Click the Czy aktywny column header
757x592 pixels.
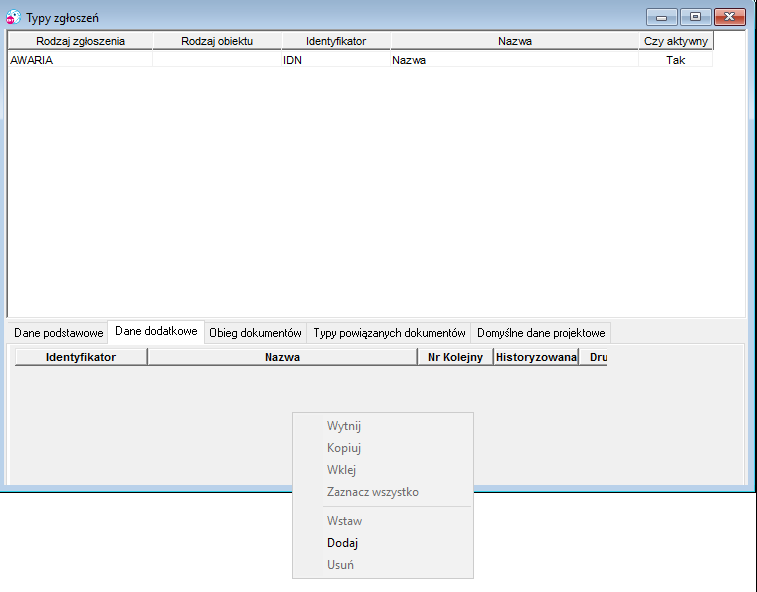click(x=675, y=41)
